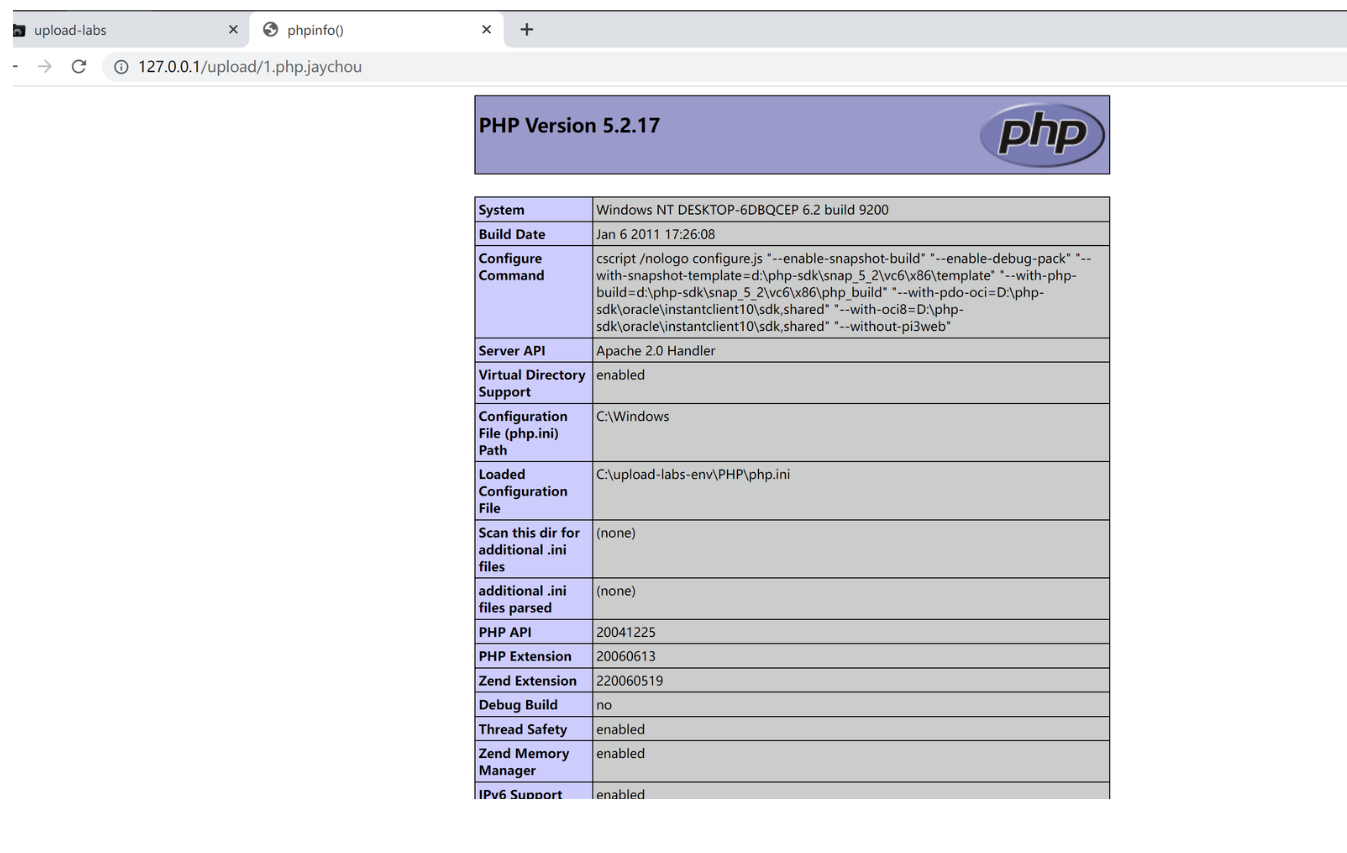This screenshot has height=853, width=1347.
Task: Click the Zend Memory Manager label
Action: [x=524, y=762]
